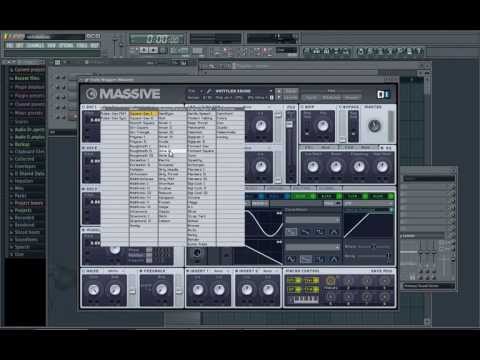The image size is (480, 360).
Task: Open the HELP menu in FL Studio
Action: tap(95, 45)
